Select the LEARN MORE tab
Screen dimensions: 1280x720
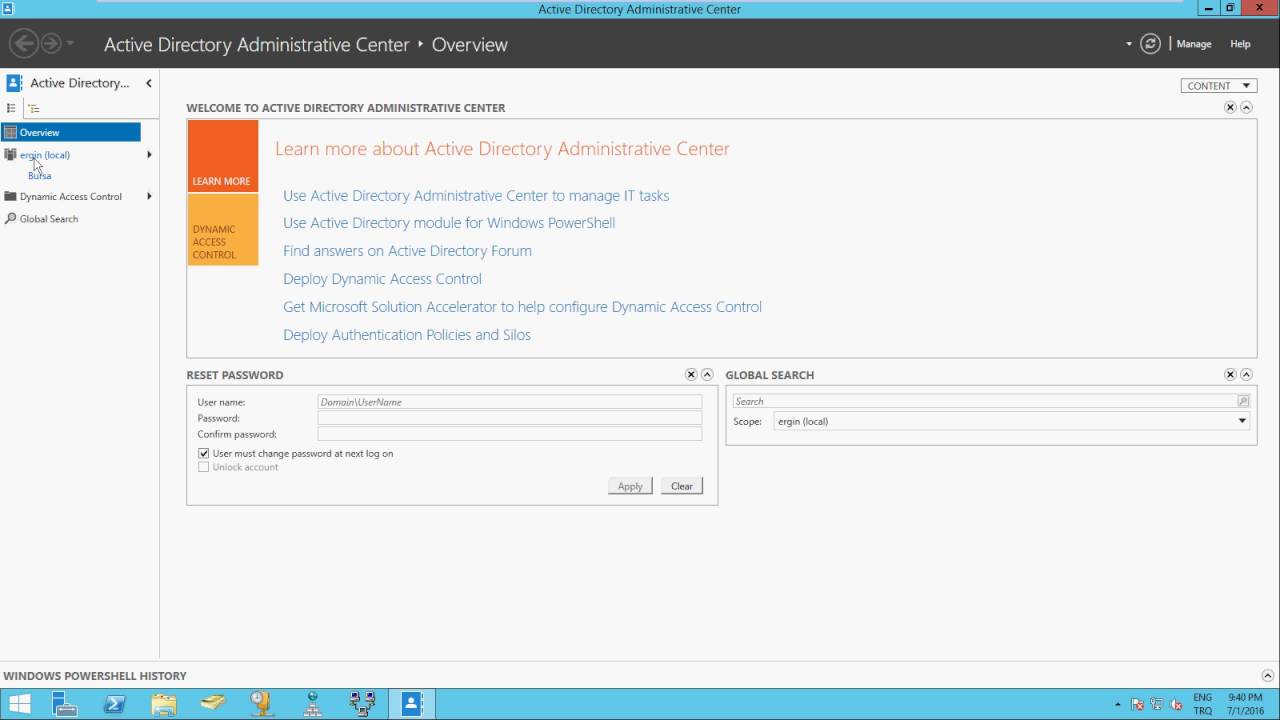[x=222, y=156]
